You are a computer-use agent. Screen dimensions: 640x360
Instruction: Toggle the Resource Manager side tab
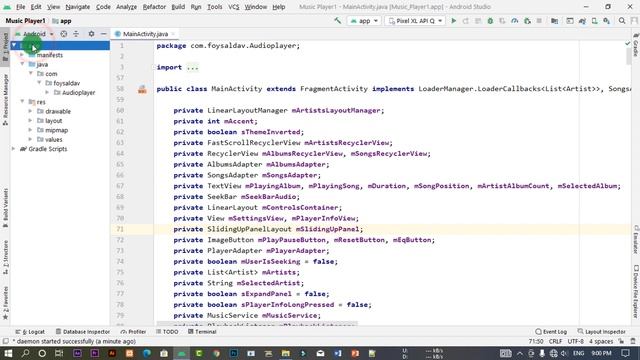click(x=5, y=99)
